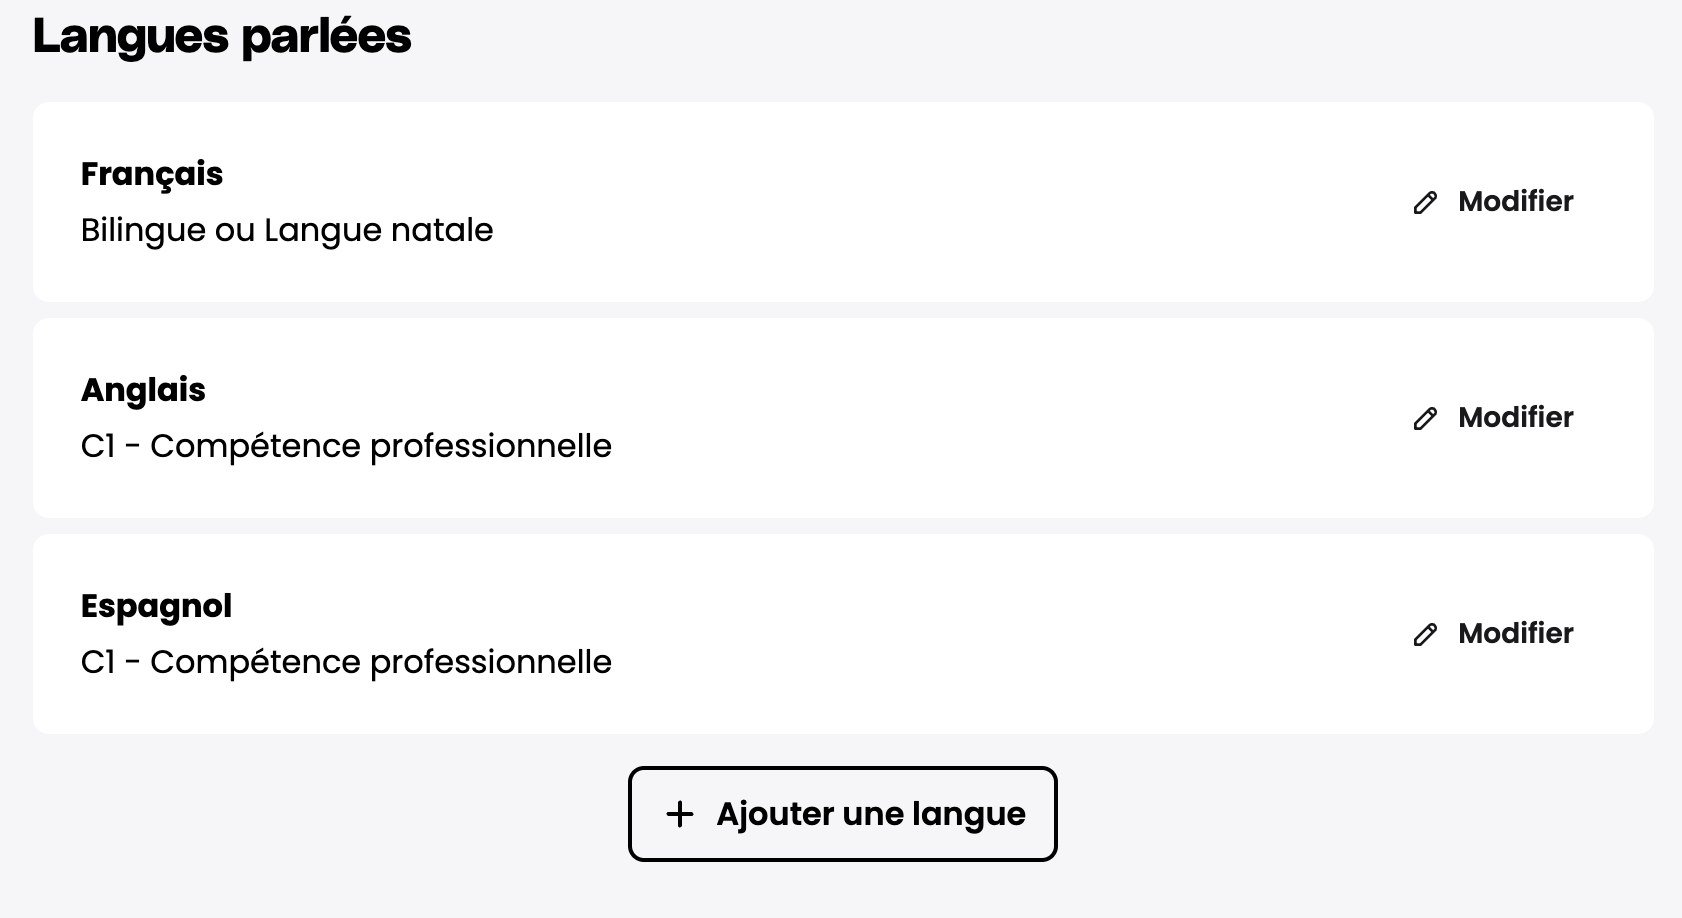This screenshot has height=918, width=1682.
Task: Click the word professionnelle in the Anglais row
Action: pyautogui.click(x=491, y=447)
